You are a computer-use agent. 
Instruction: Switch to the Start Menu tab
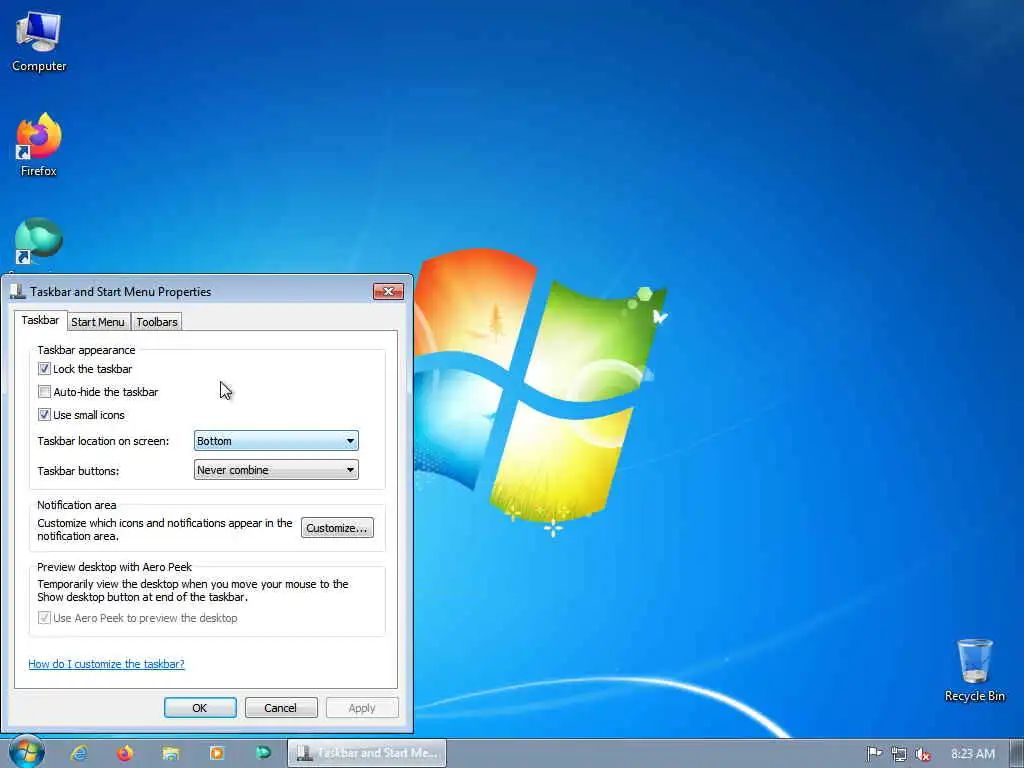tap(98, 321)
